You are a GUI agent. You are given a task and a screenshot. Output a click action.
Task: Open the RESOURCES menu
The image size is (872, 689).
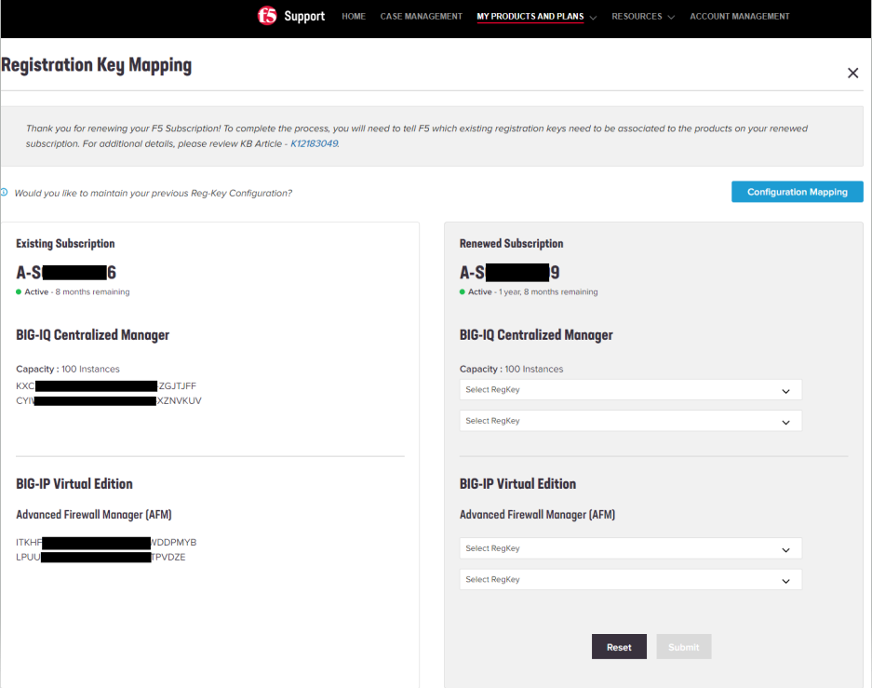pos(637,17)
